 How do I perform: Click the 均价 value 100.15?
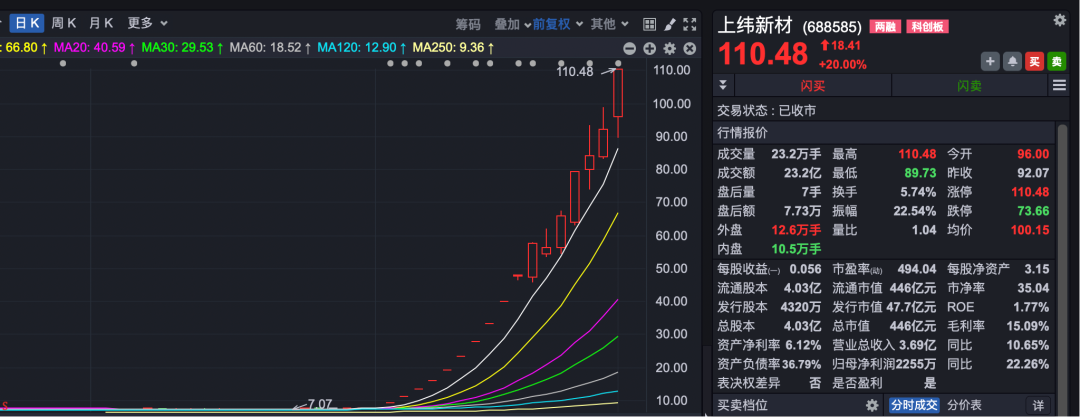click(1030, 230)
